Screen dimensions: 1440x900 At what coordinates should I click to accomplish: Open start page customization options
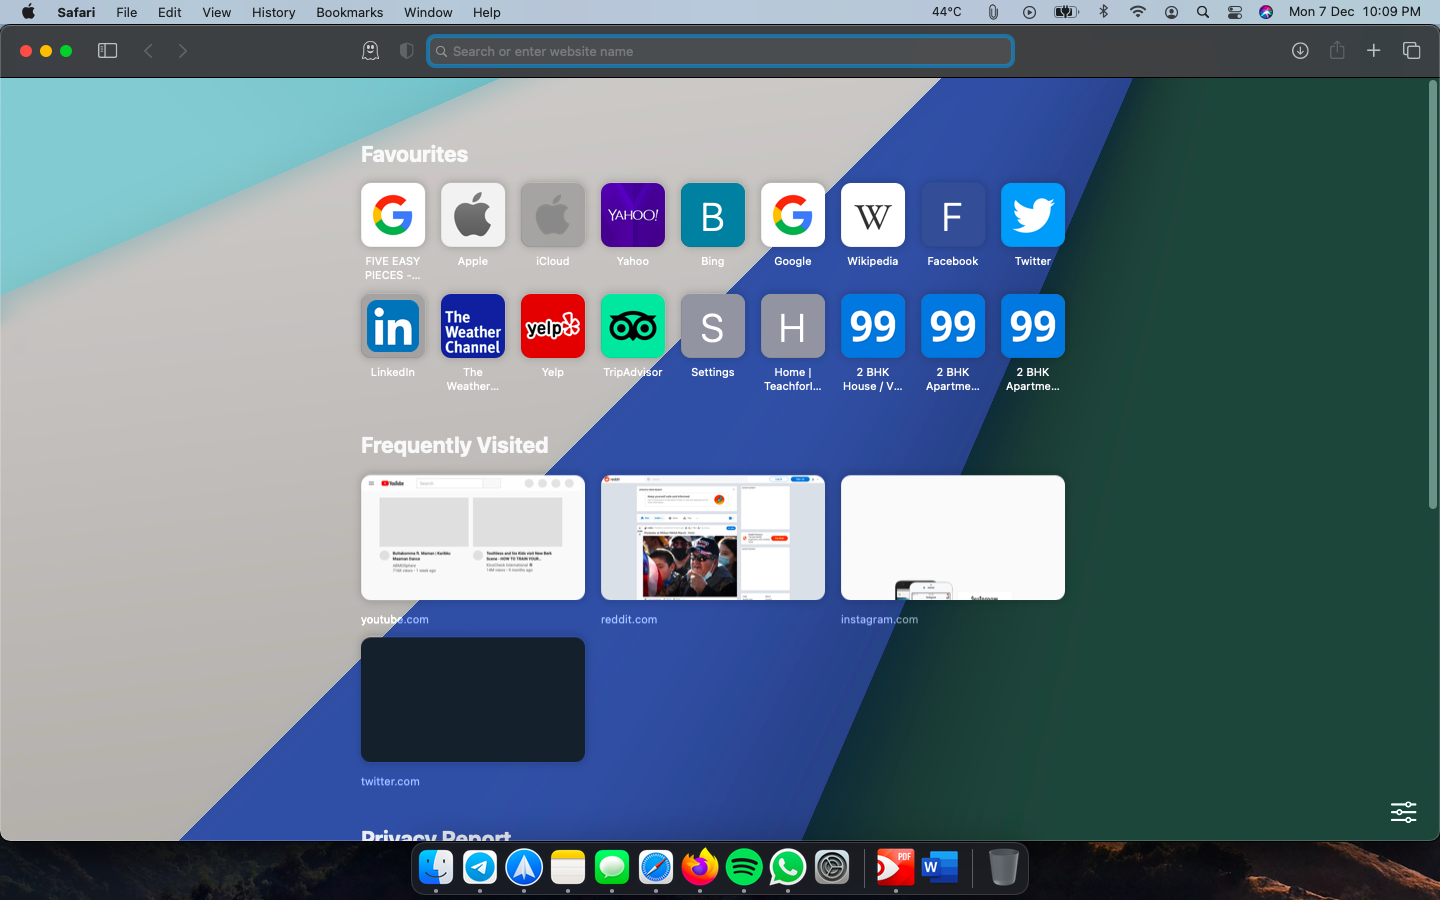1403,813
